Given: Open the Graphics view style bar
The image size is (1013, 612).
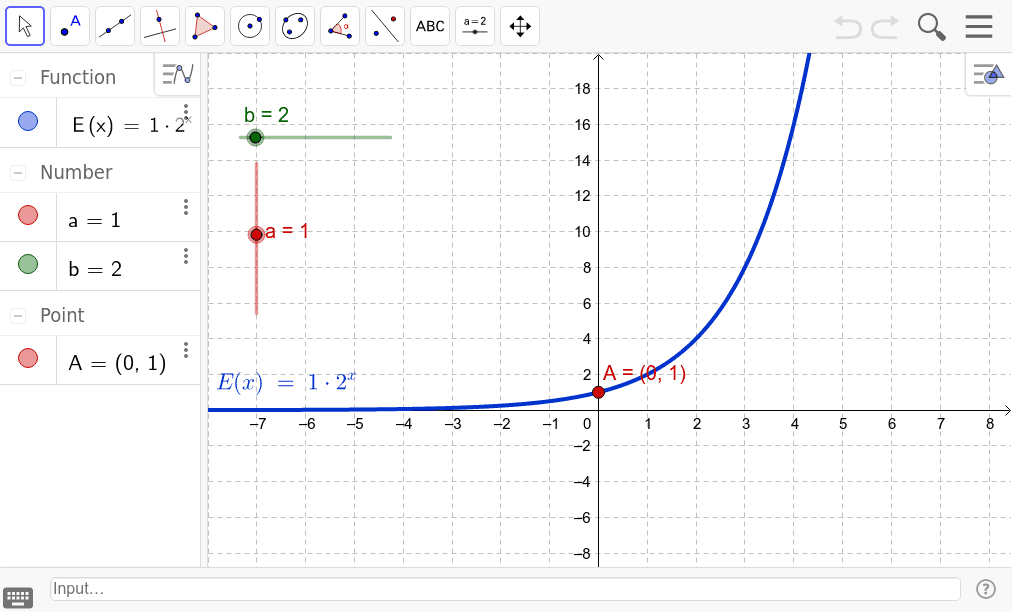Looking at the screenshot, I should pos(988,74).
